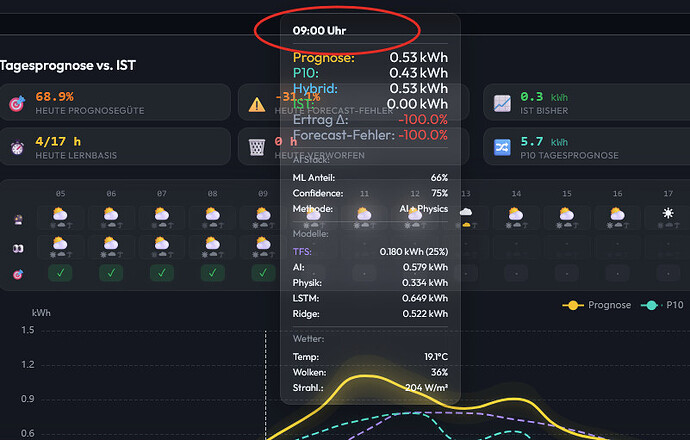Click the forecast row icon above binoculars

18,220
